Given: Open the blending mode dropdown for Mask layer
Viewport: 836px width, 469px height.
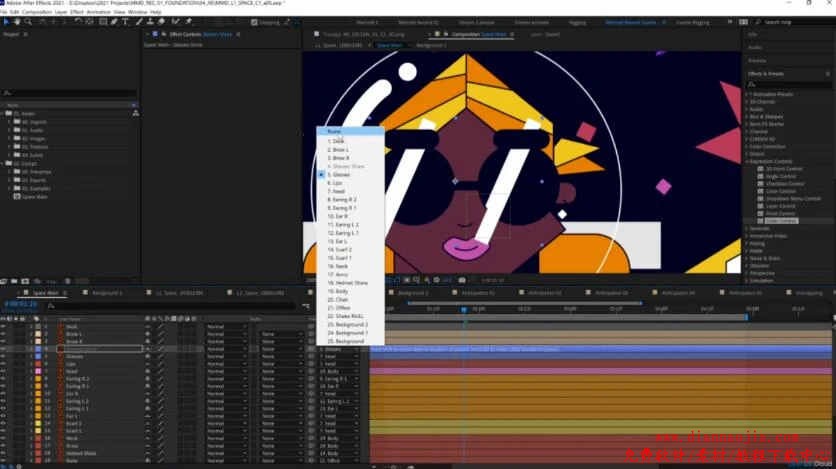Looking at the screenshot, I should pyautogui.click(x=221, y=326).
